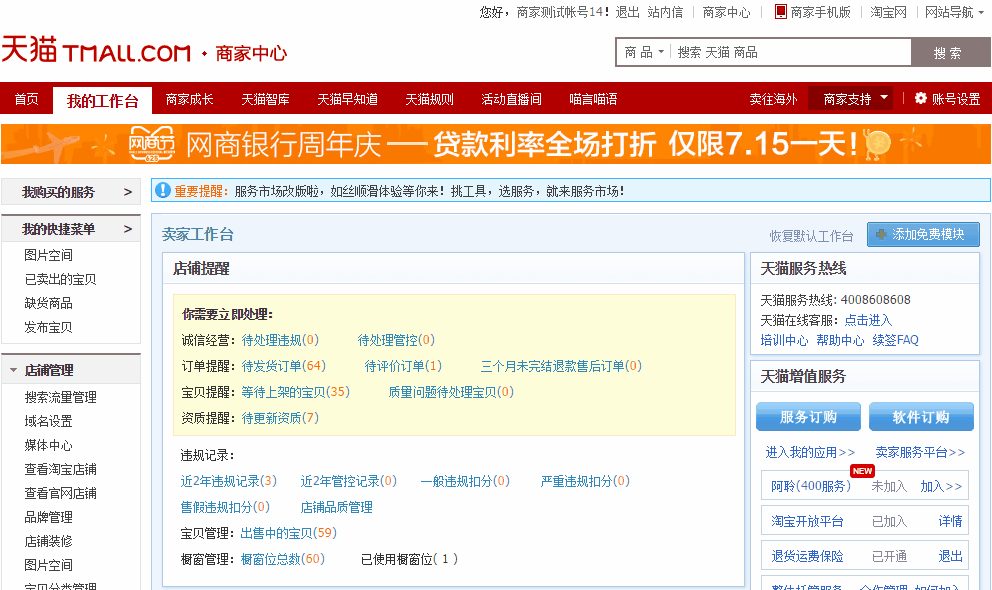
Task: Open the 商品 search category dropdown
Action: pyautogui.click(x=644, y=52)
